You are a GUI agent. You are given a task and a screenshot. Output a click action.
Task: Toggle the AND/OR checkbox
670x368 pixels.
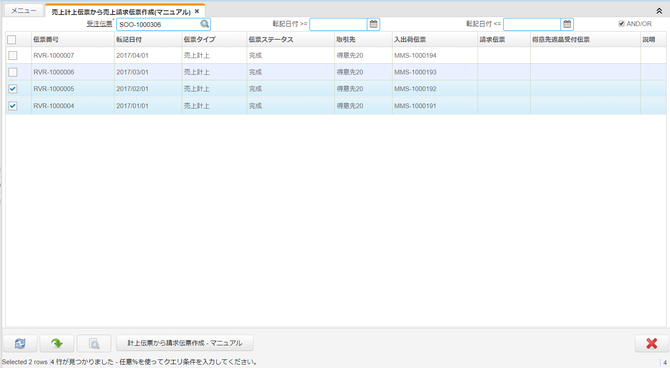(621, 24)
